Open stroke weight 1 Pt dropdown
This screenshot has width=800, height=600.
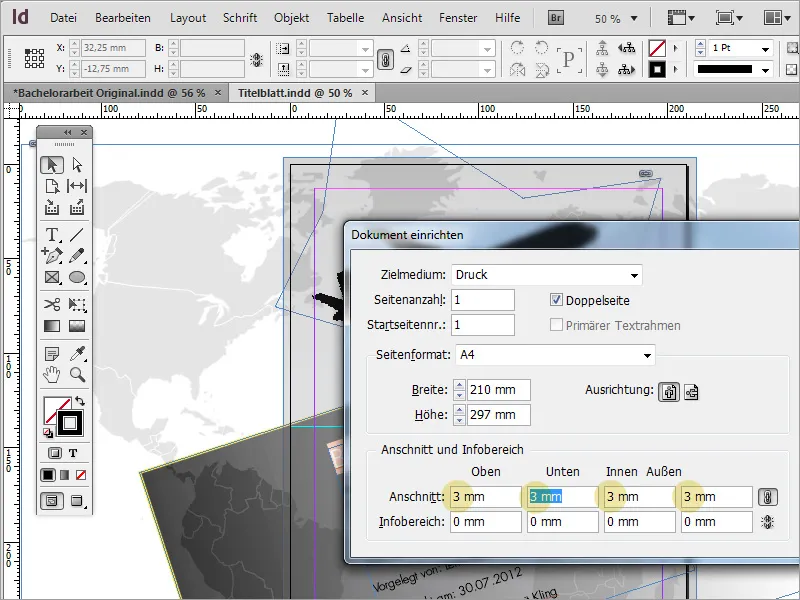[765, 49]
